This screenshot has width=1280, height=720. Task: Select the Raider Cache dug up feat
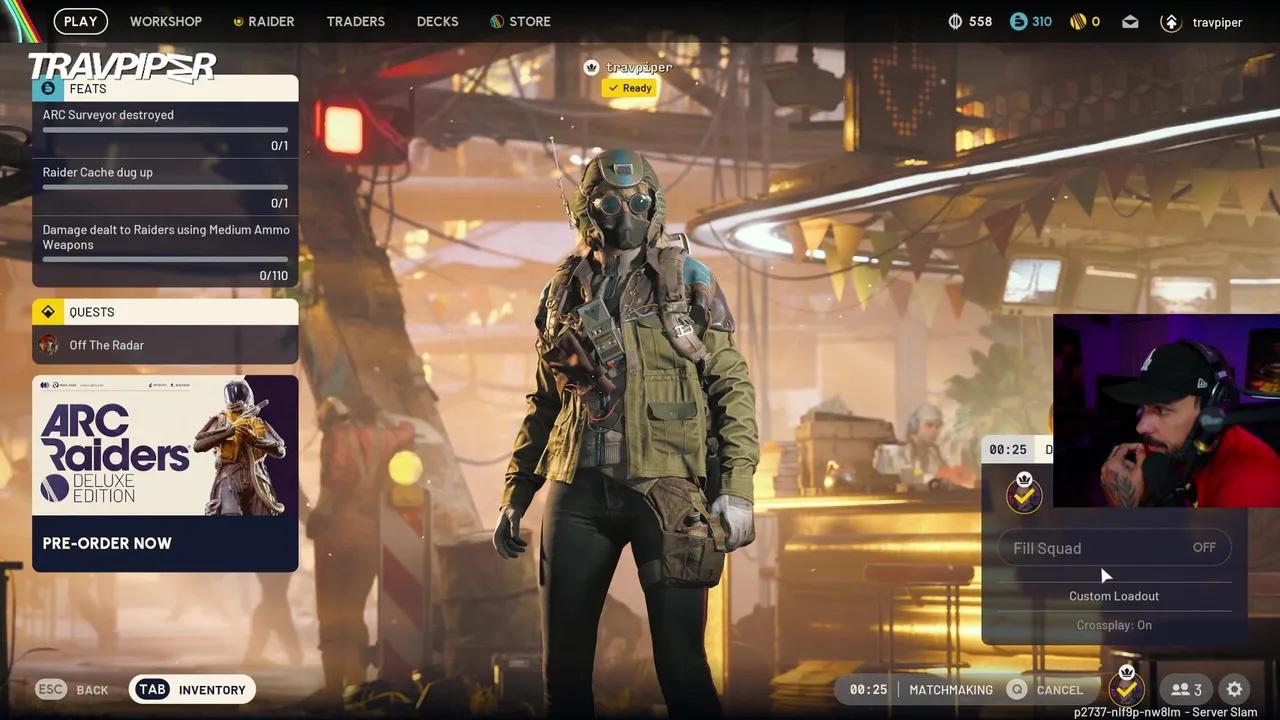tap(165, 187)
